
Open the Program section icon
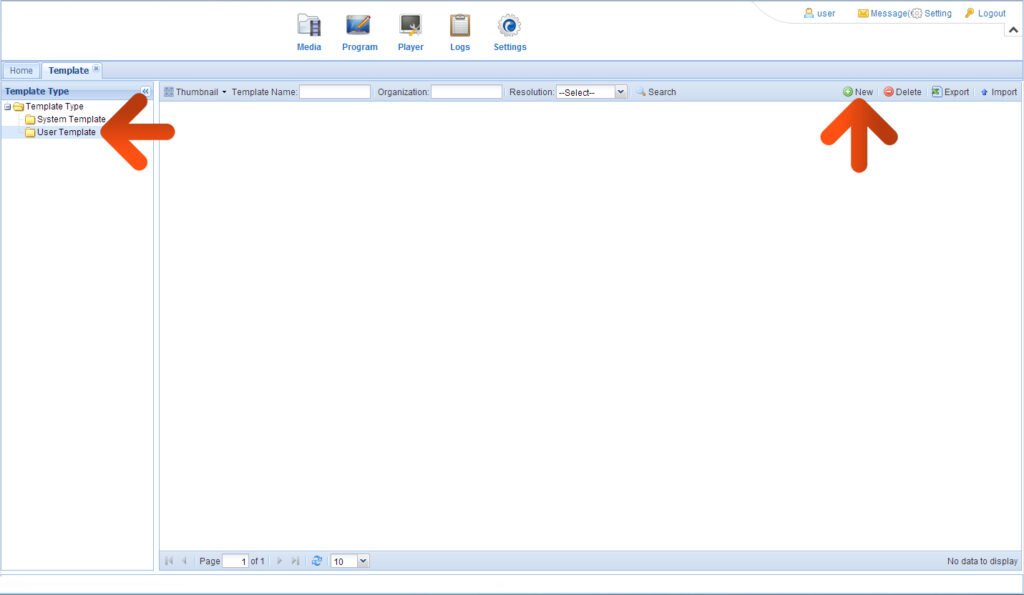tap(359, 26)
